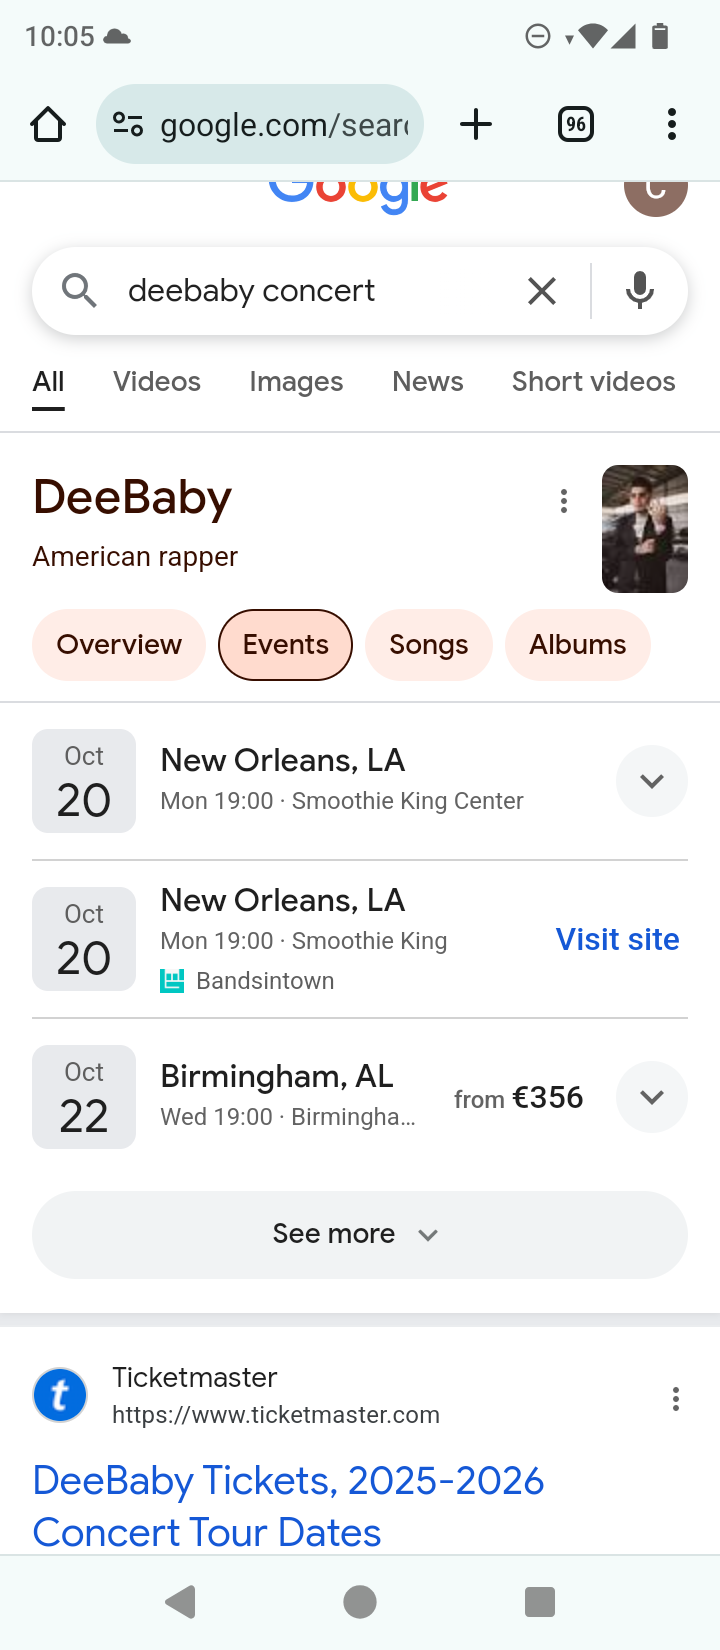Open more options for DeeBaby panel
Image resolution: width=720 pixels, height=1650 pixels.
564,501
